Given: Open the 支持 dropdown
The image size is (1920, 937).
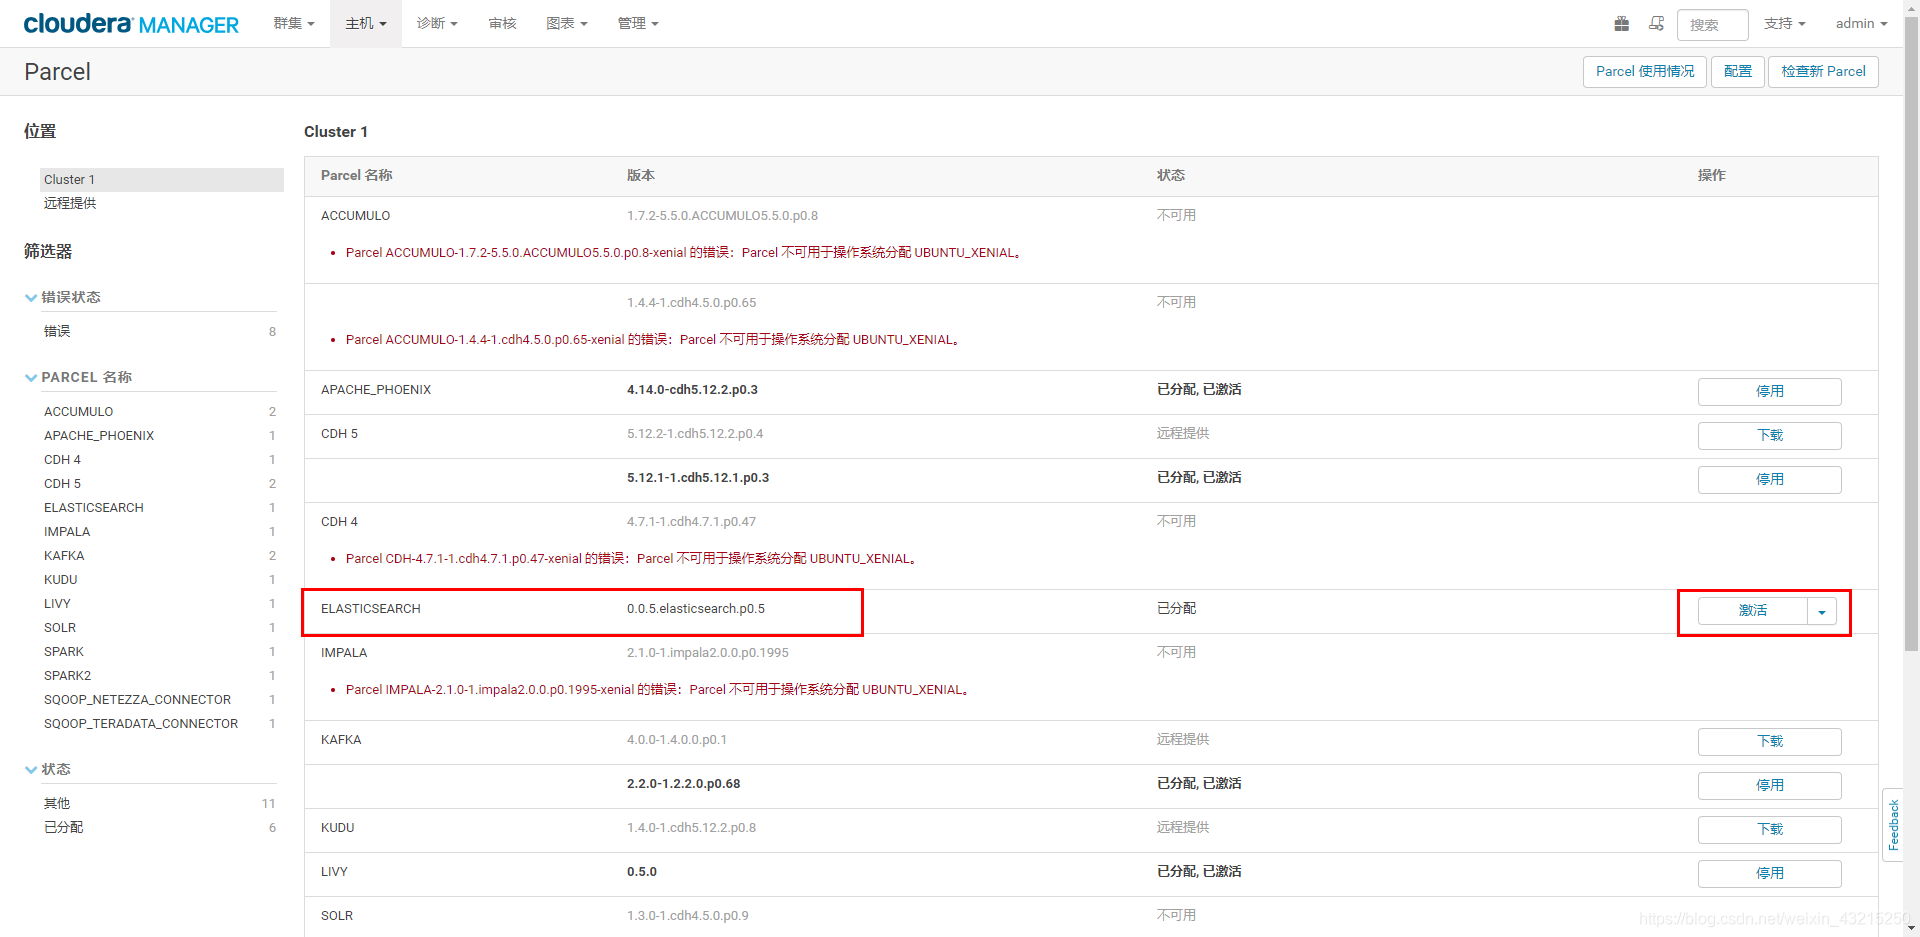Looking at the screenshot, I should coord(1785,23).
